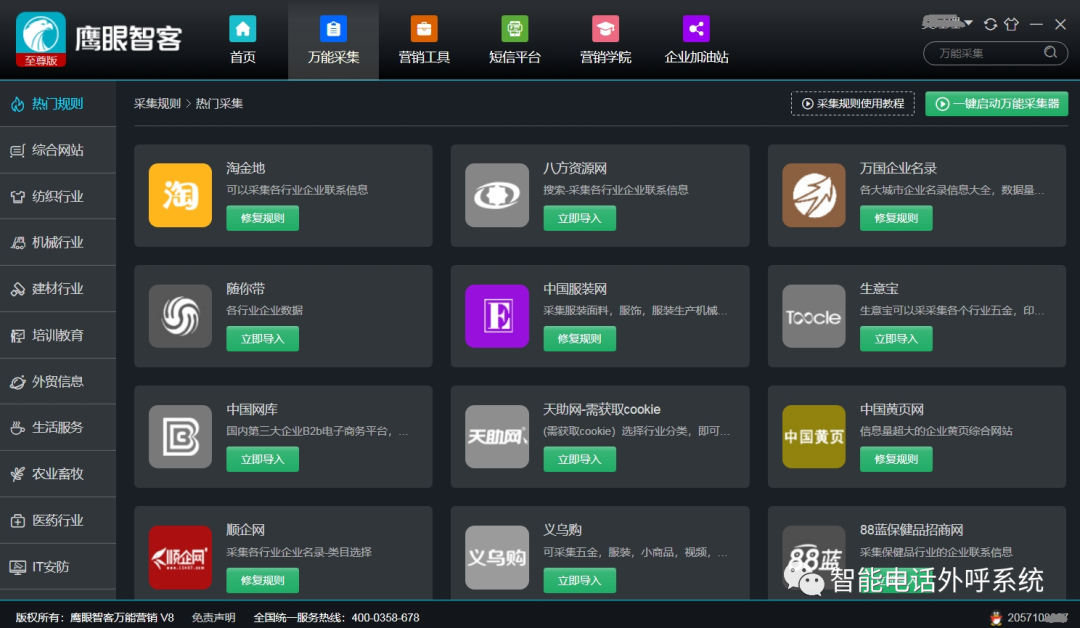This screenshot has height=628, width=1080.
Task: Click 立即导入 under 八方资源网
Action: pyautogui.click(x=579, y=218)
